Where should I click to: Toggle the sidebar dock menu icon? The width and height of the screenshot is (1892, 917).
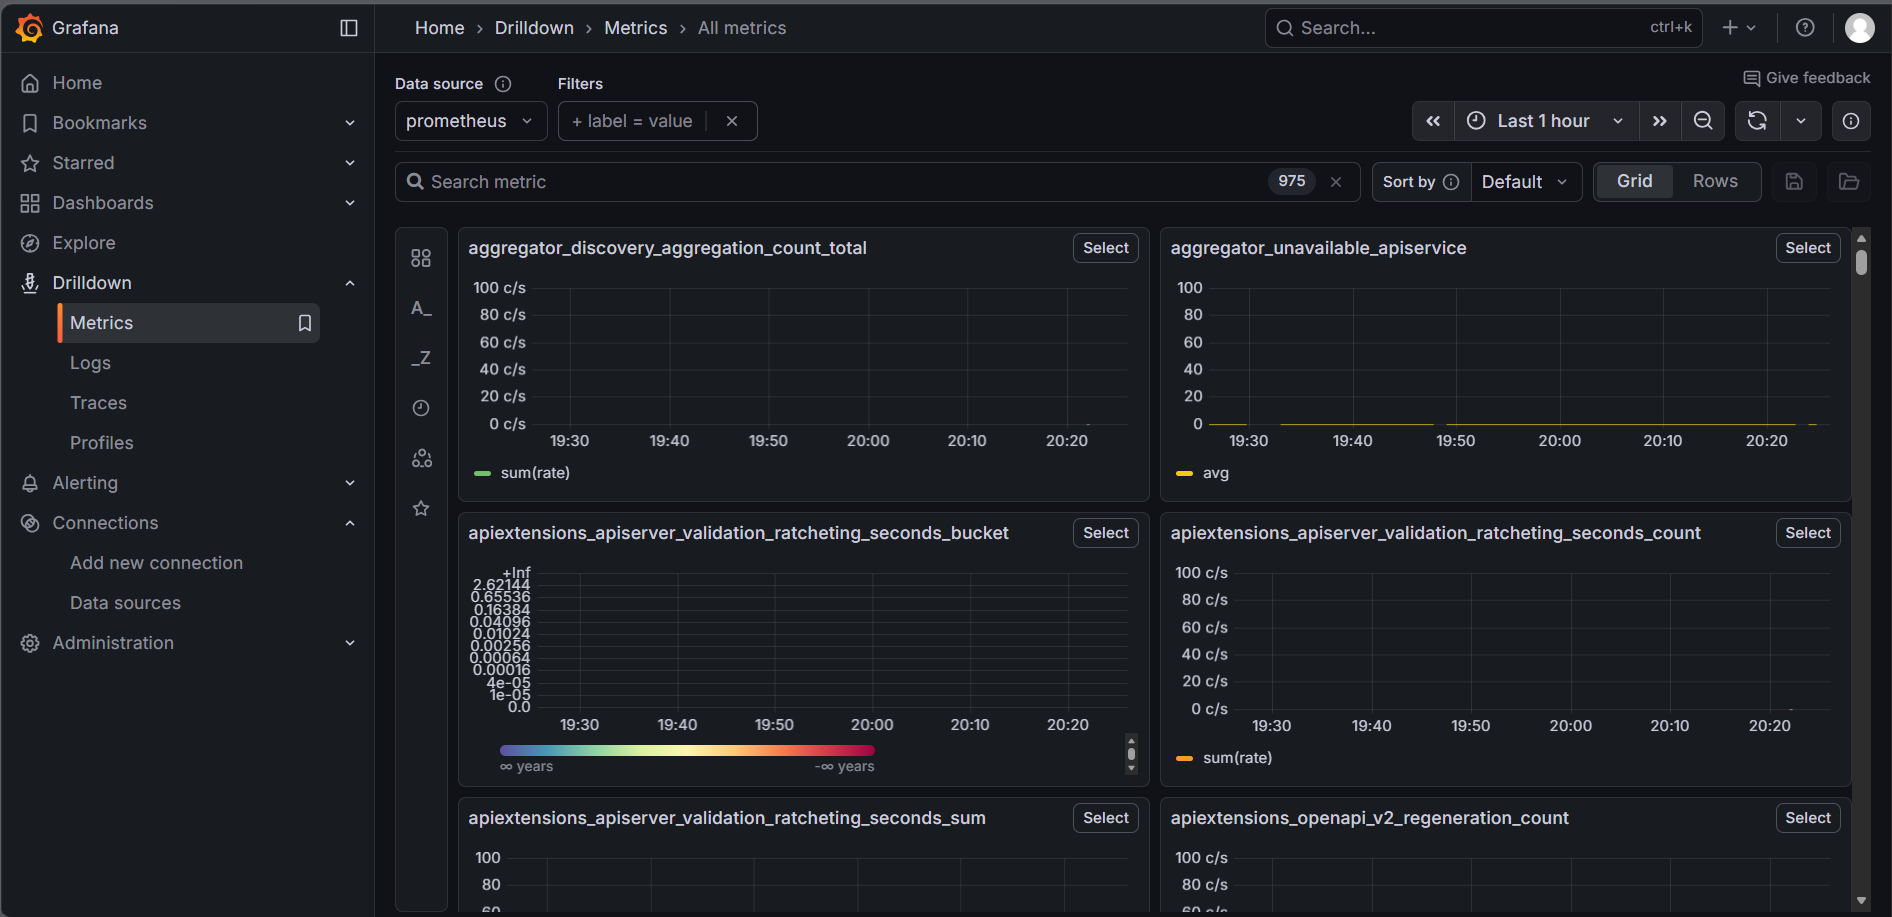[349, 28]
